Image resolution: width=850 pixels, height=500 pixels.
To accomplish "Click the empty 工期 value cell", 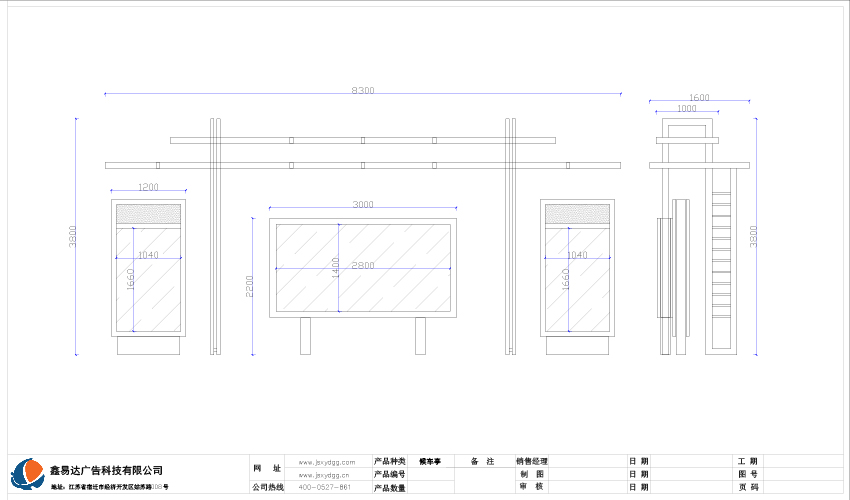I will [804, 461].
